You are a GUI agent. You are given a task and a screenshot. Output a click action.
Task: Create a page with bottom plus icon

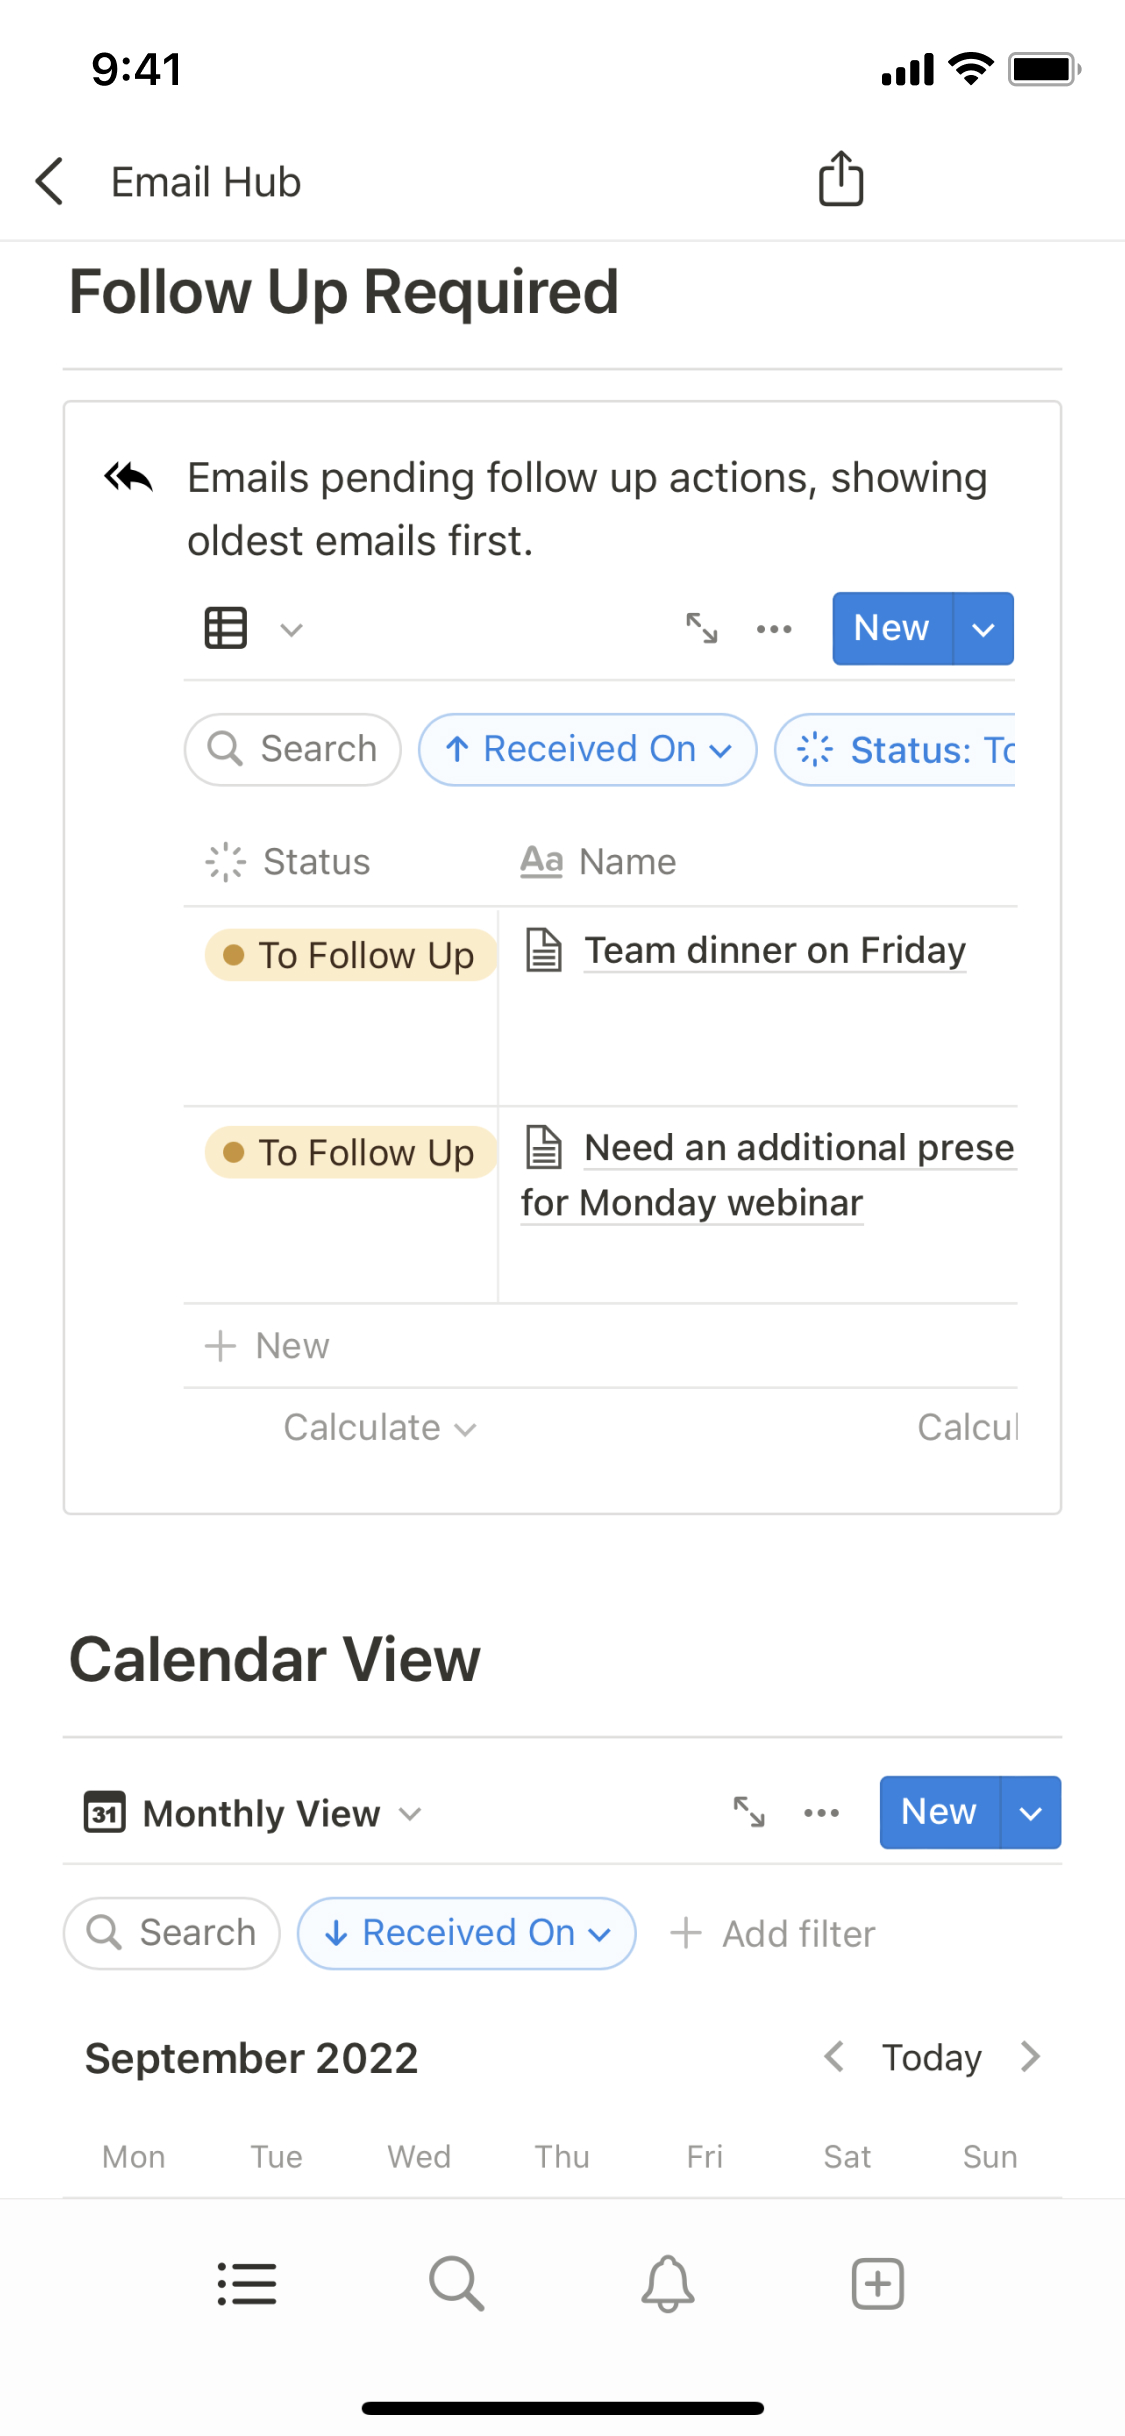point(877,2284)
